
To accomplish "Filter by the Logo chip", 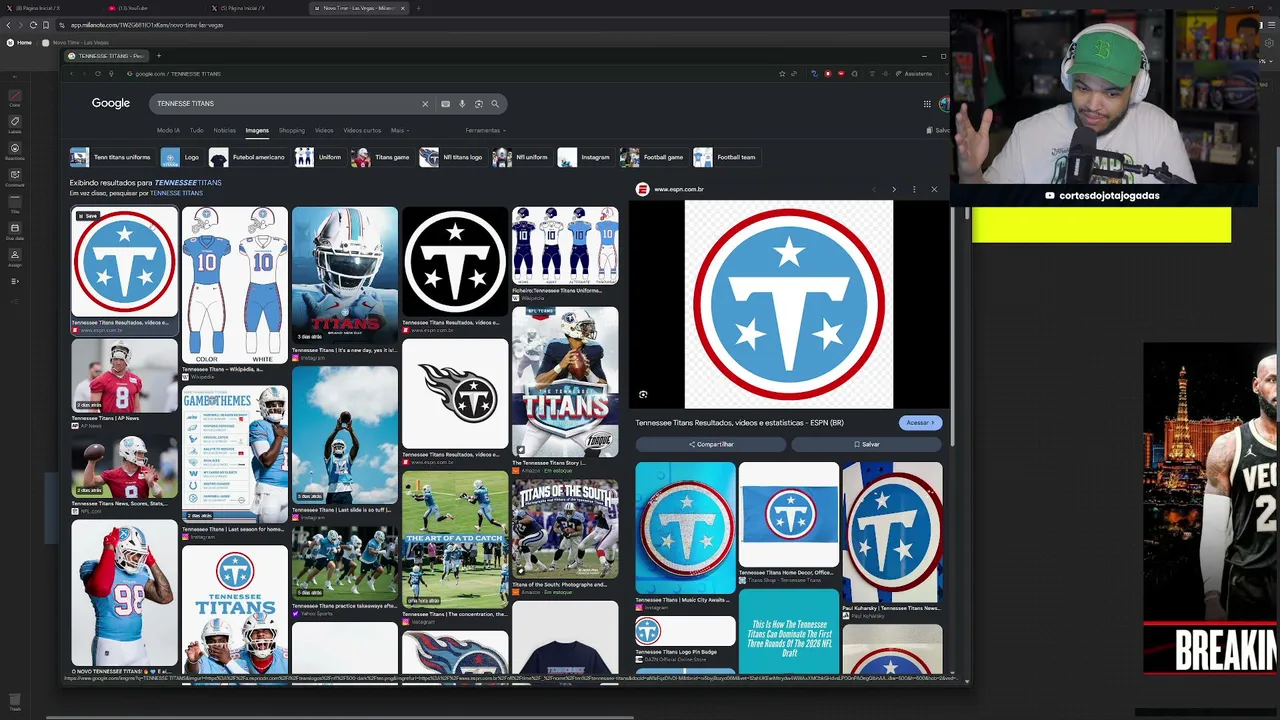I will click(182, 157).
